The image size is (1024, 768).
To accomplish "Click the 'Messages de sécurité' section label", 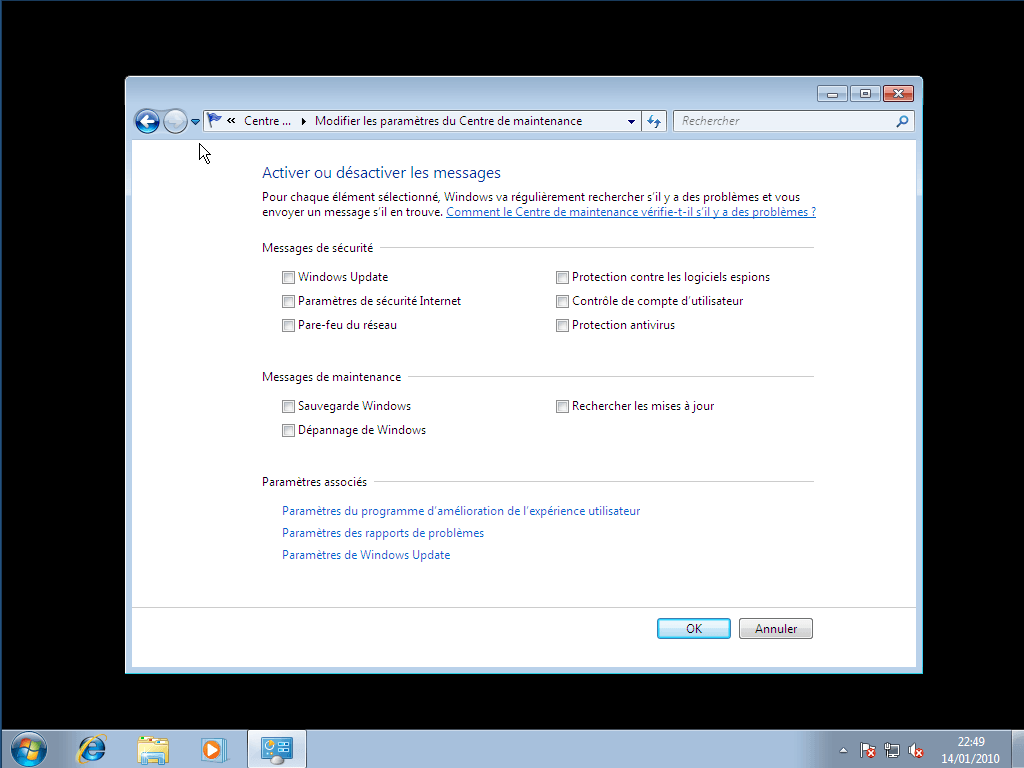I will click(317, 248).
